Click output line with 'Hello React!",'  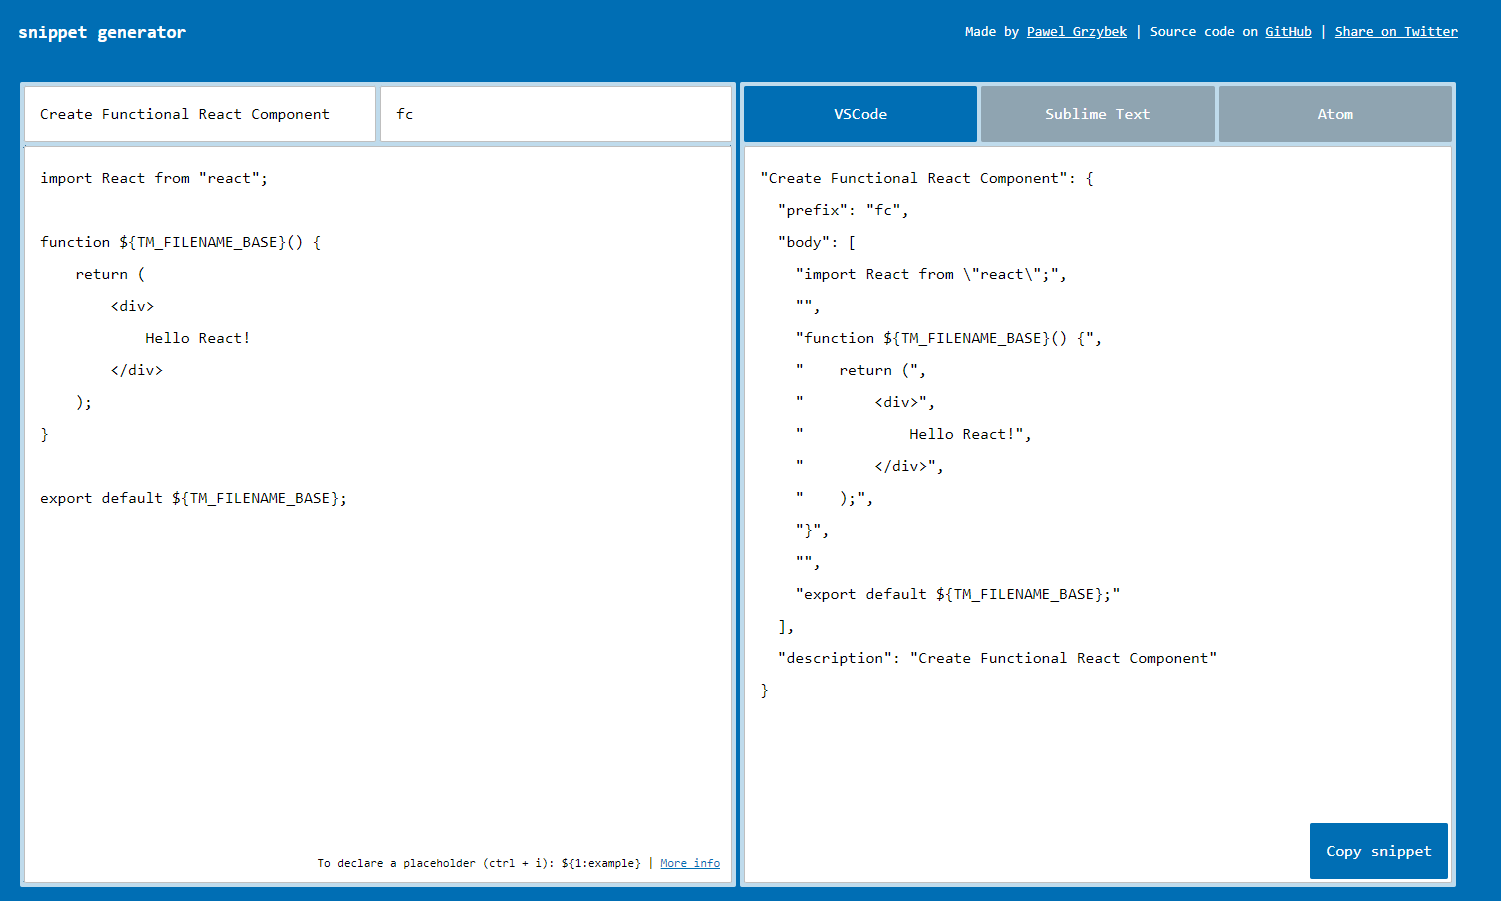click(914, 434)
